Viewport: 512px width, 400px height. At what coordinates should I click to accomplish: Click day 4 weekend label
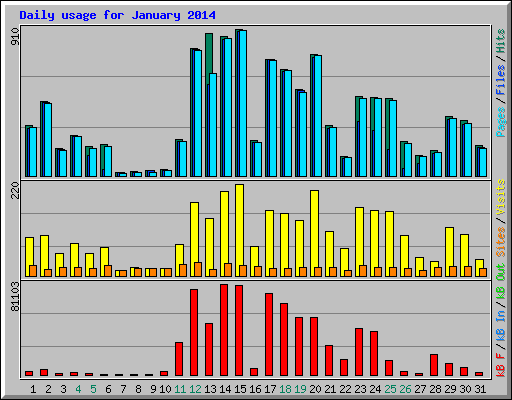[x=78, y=389]
